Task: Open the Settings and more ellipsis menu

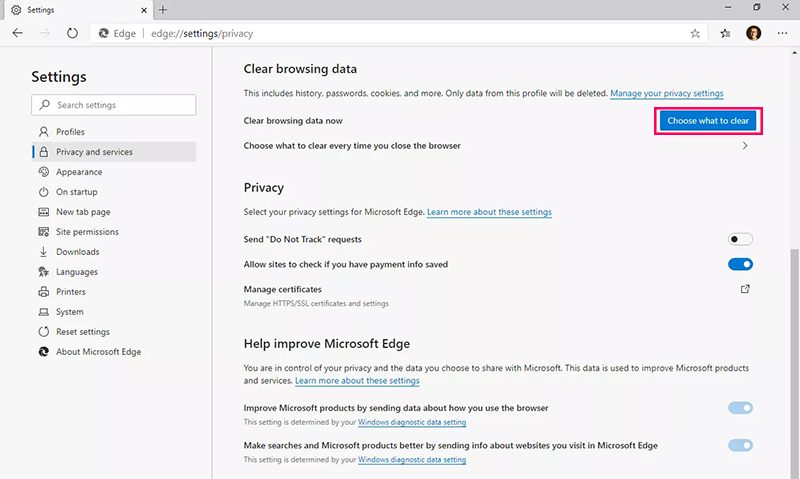Action: point(782,33)
